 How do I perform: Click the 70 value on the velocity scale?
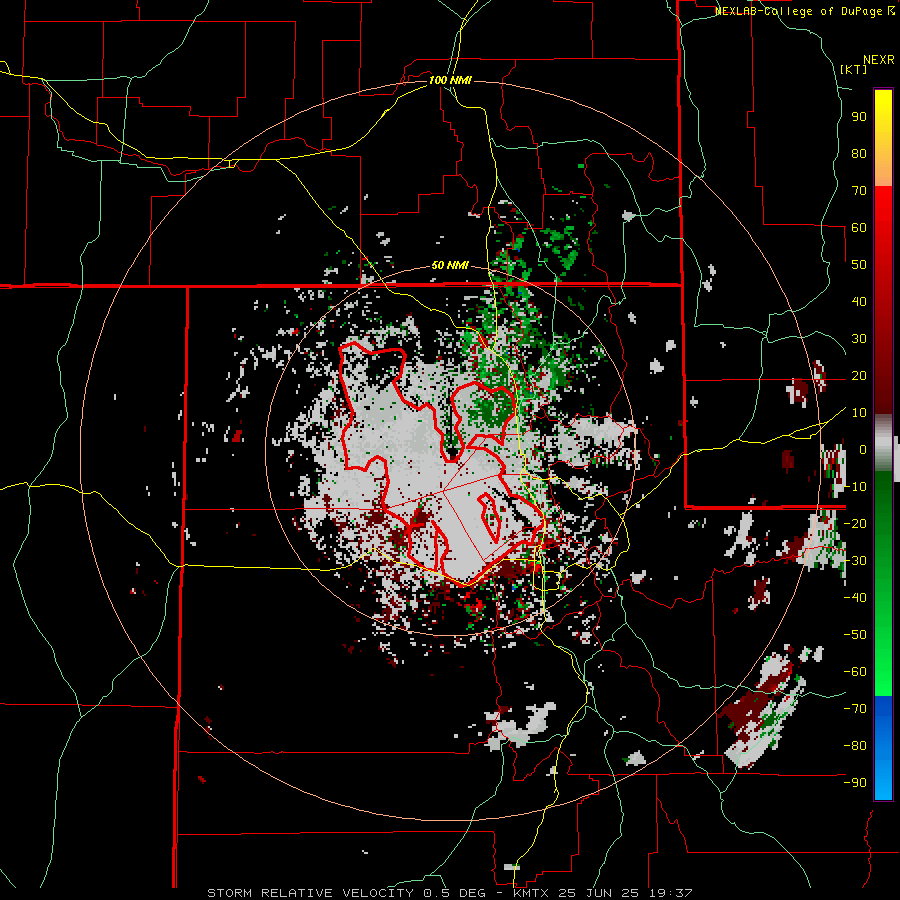click(x=859, y=191)
